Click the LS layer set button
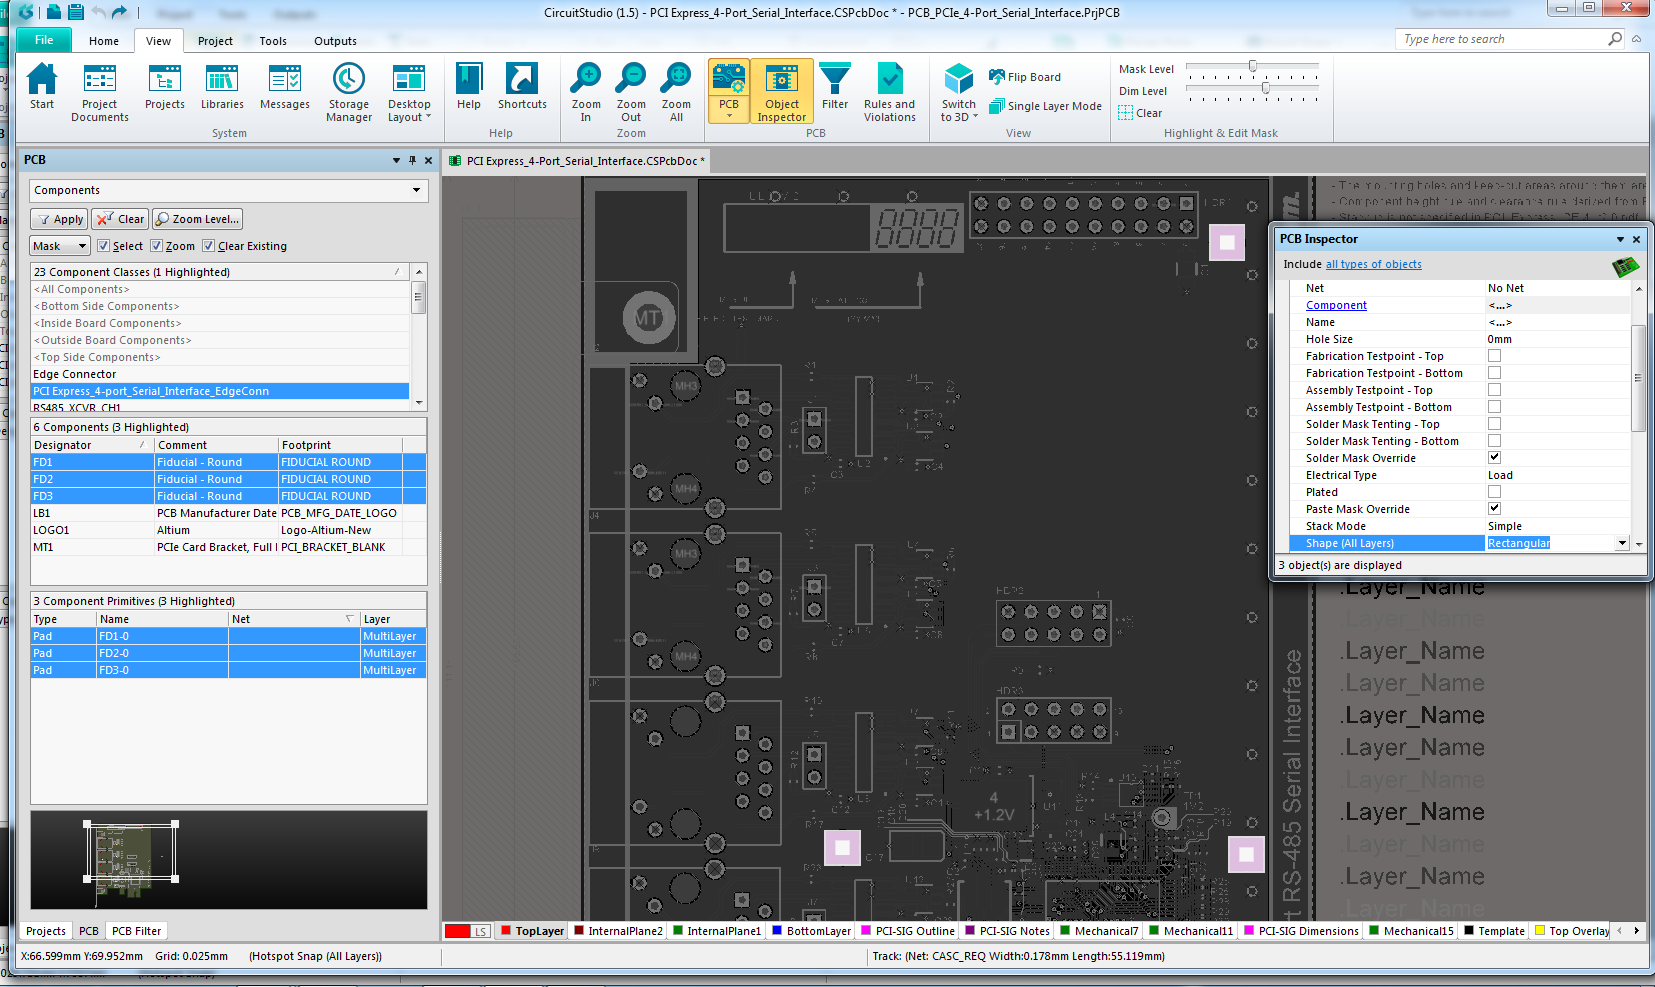The height and width of the screenshot is (987, 1655). [480, 931]
